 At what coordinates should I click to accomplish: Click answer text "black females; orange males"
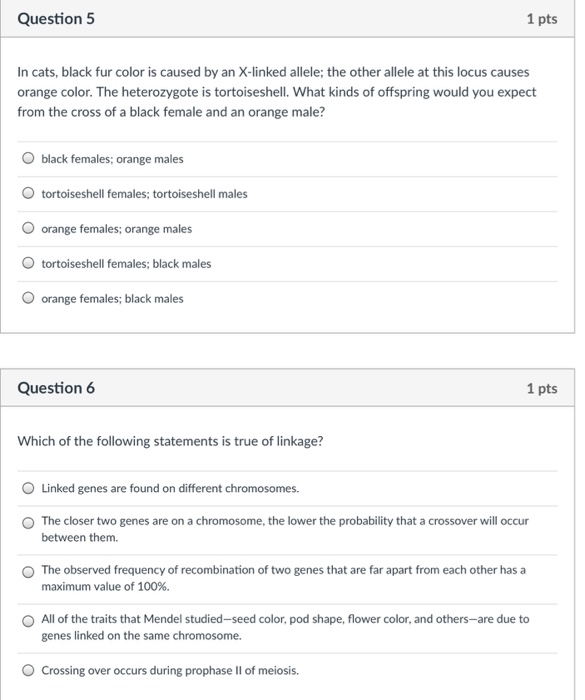coord(112,159)
